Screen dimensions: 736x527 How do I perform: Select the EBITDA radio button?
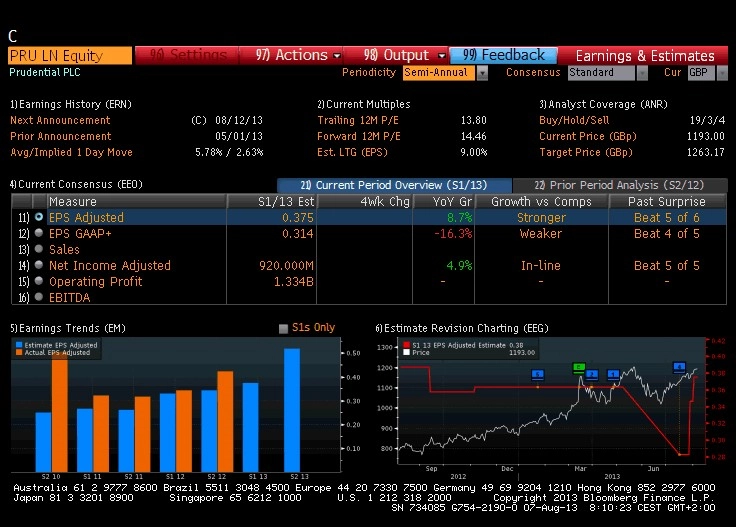coord(39,297)
